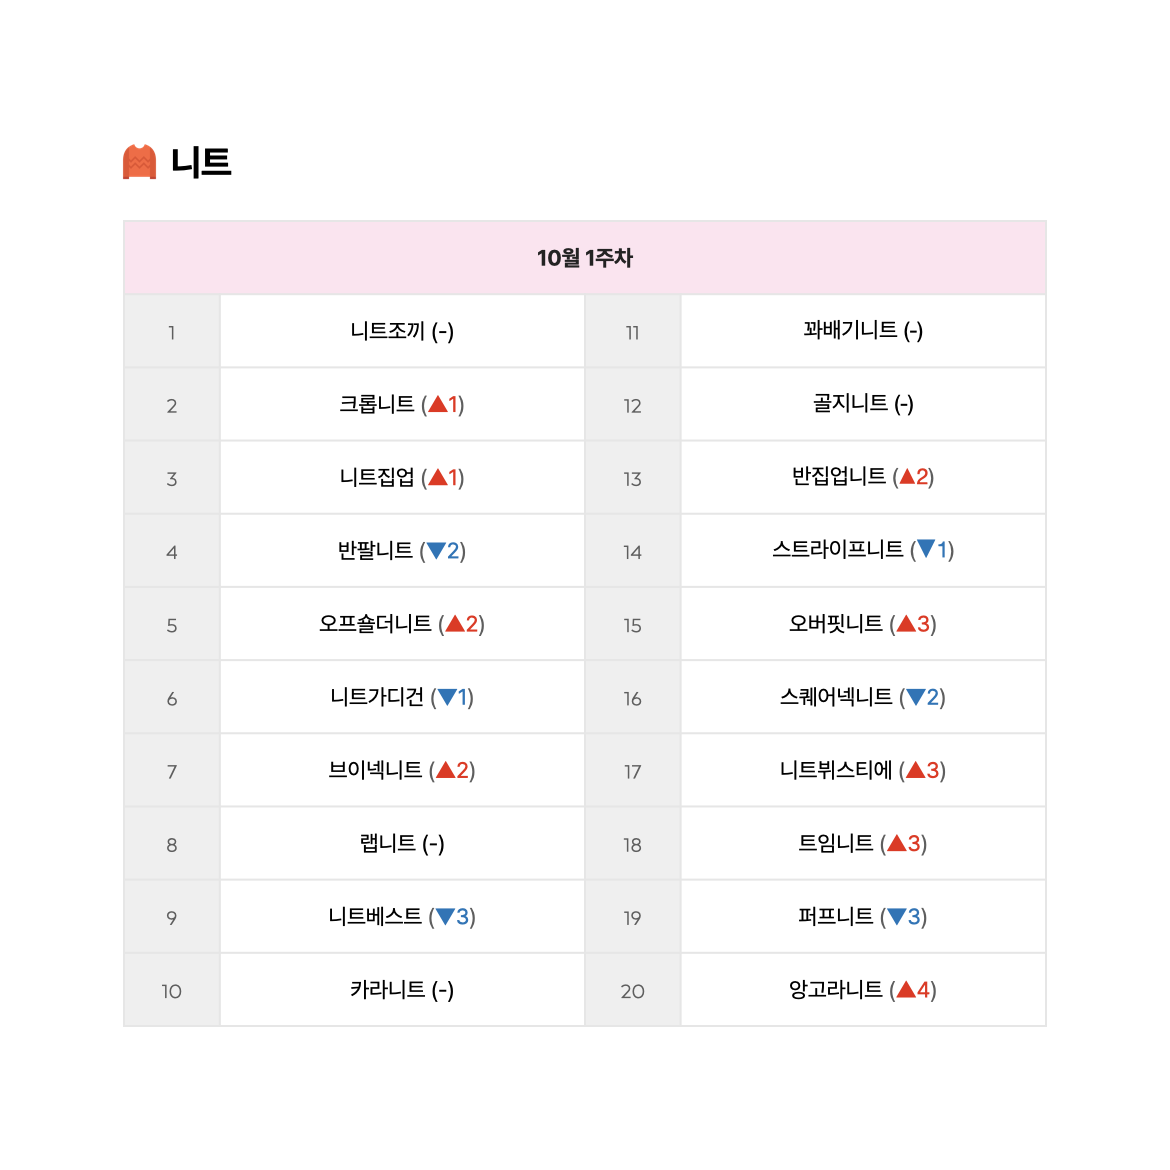Click the red up arrow beside 앙고라니트

pos(906,989)
